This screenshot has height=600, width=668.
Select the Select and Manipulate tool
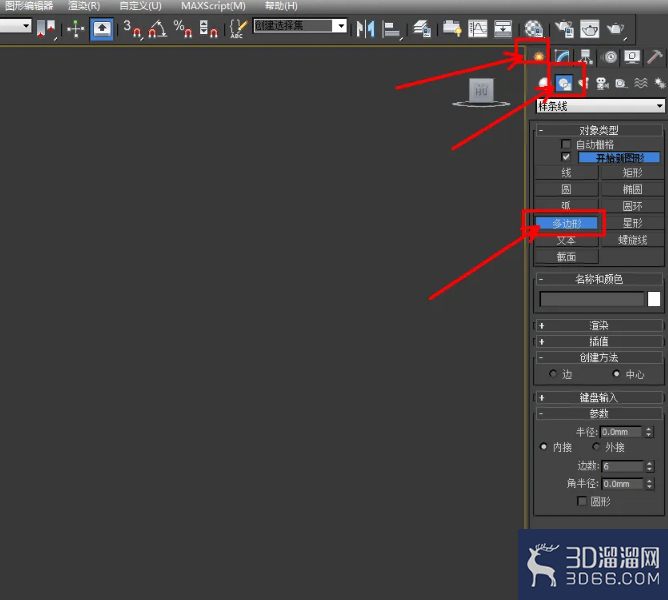(x=75, y=29)
